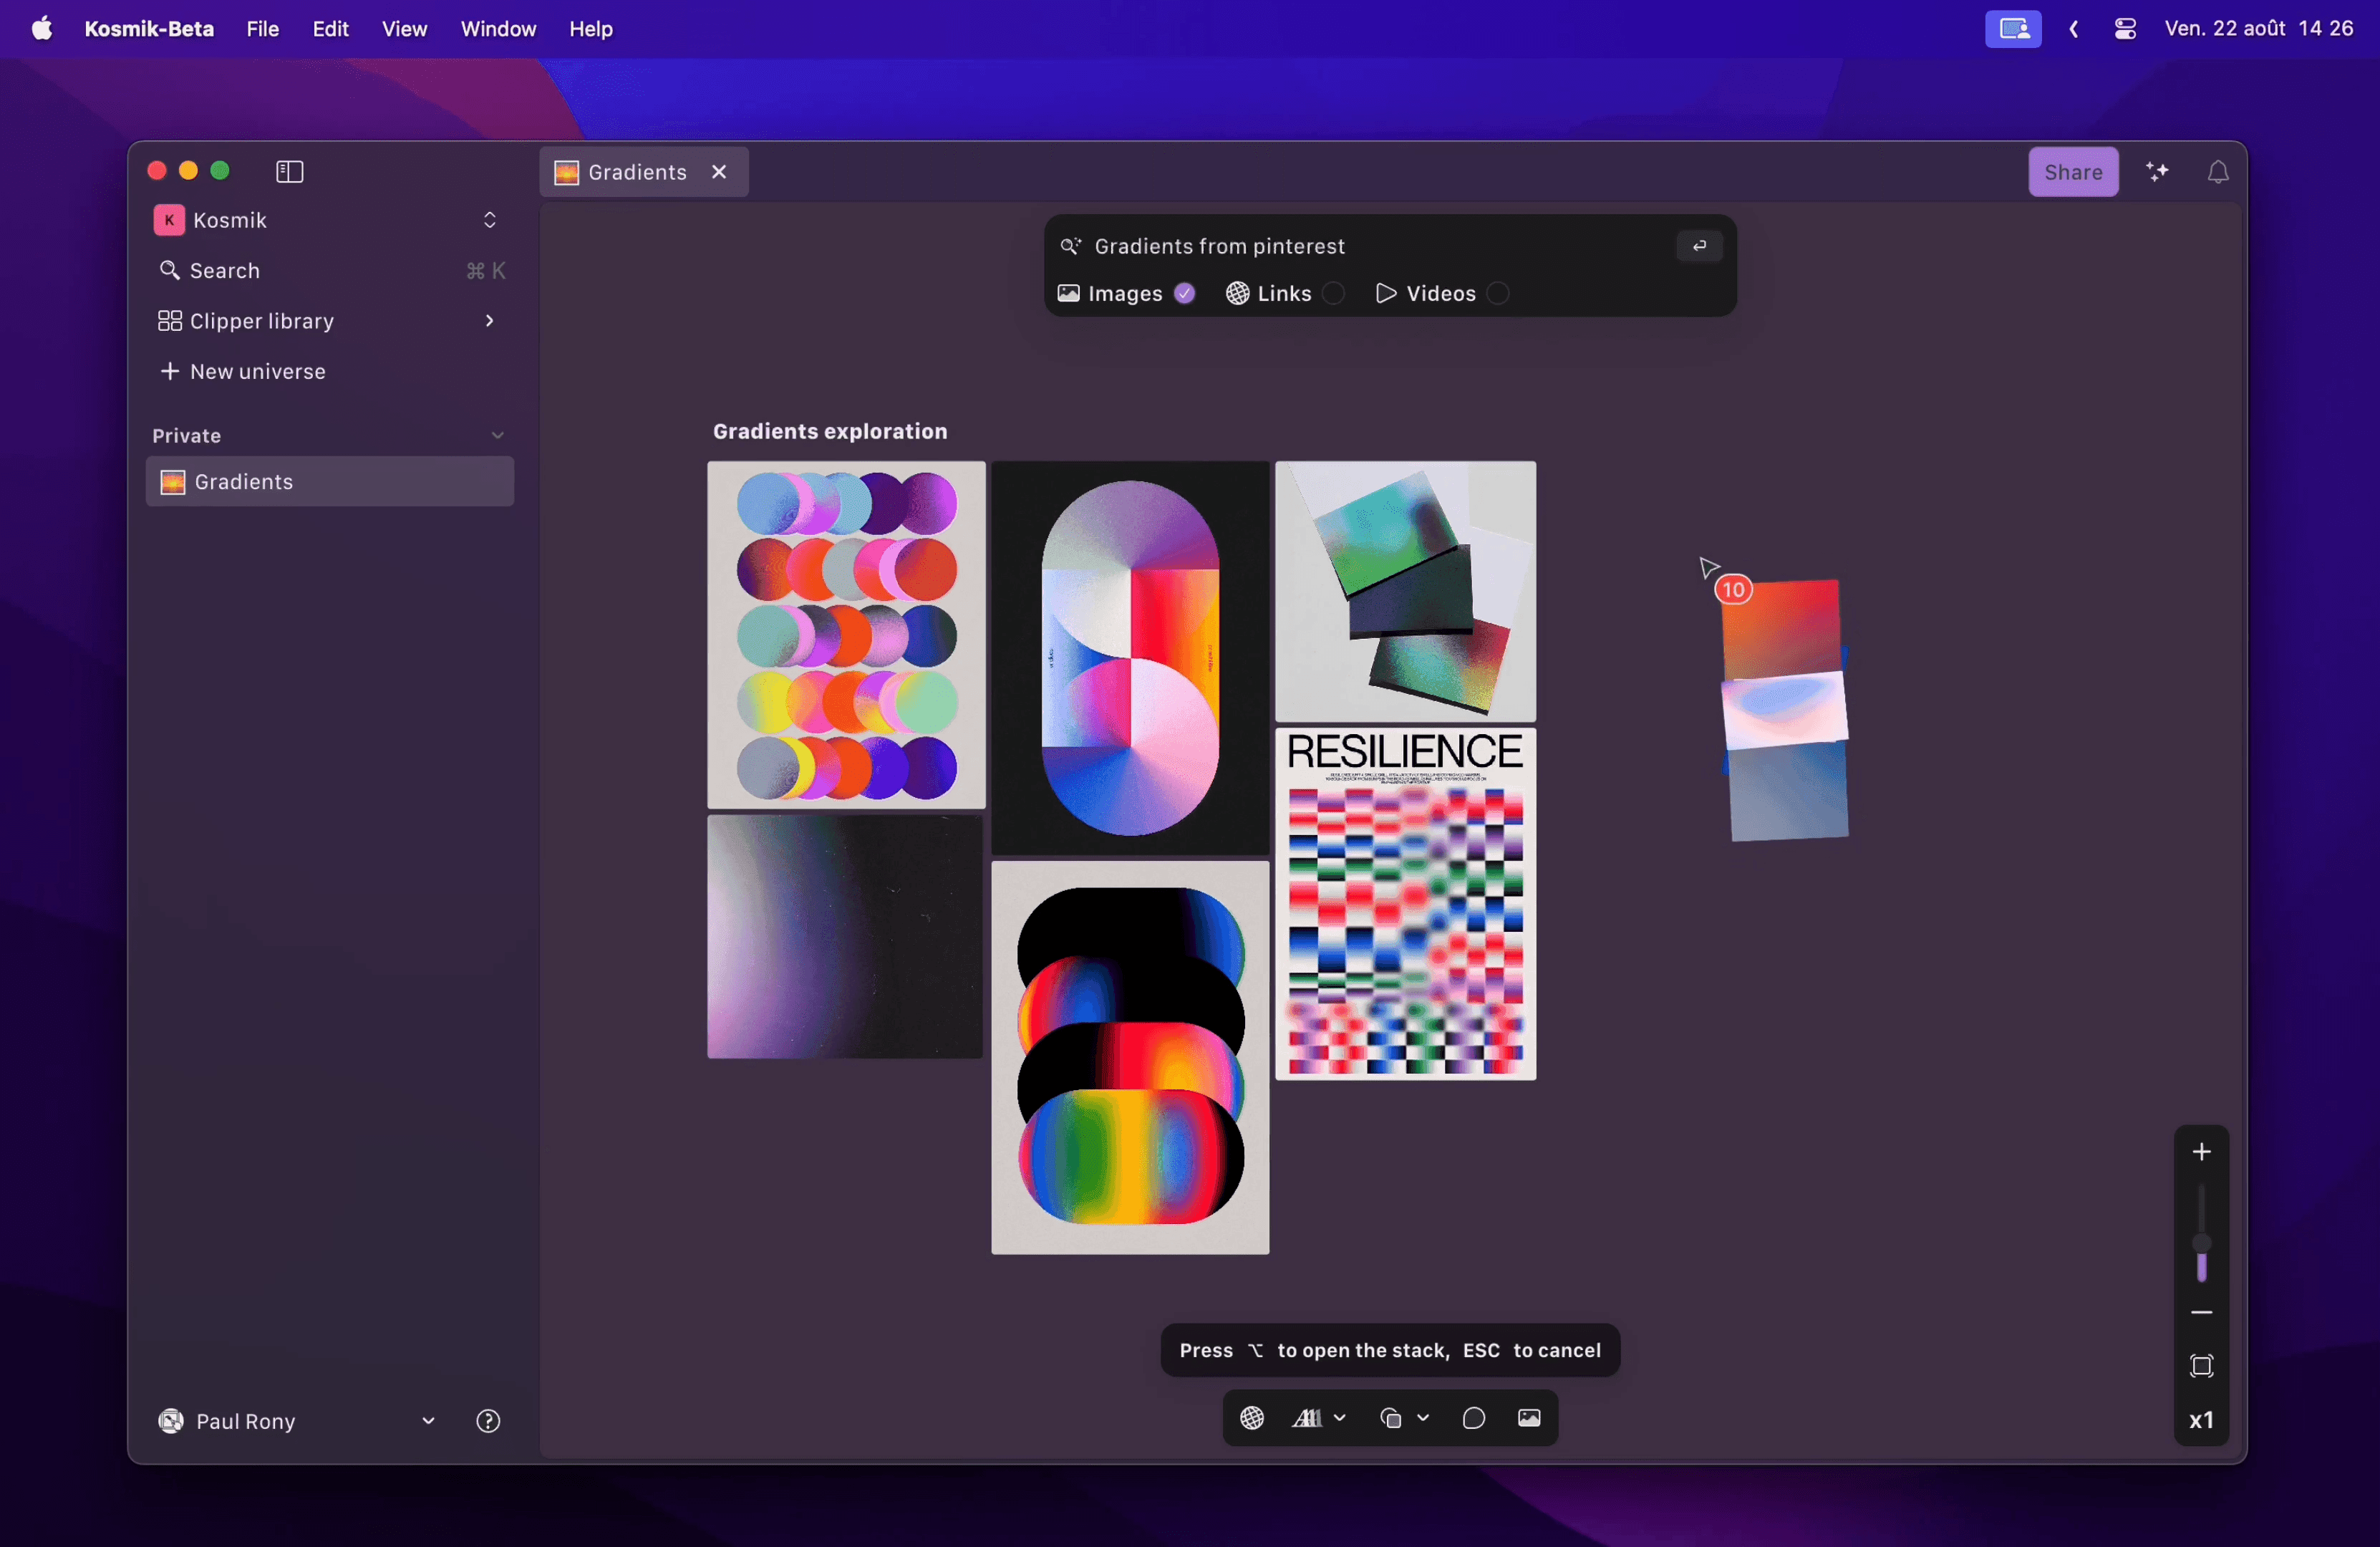Click the plus icon beside New universe
2380x1547 pixels.
coord(170,371)
